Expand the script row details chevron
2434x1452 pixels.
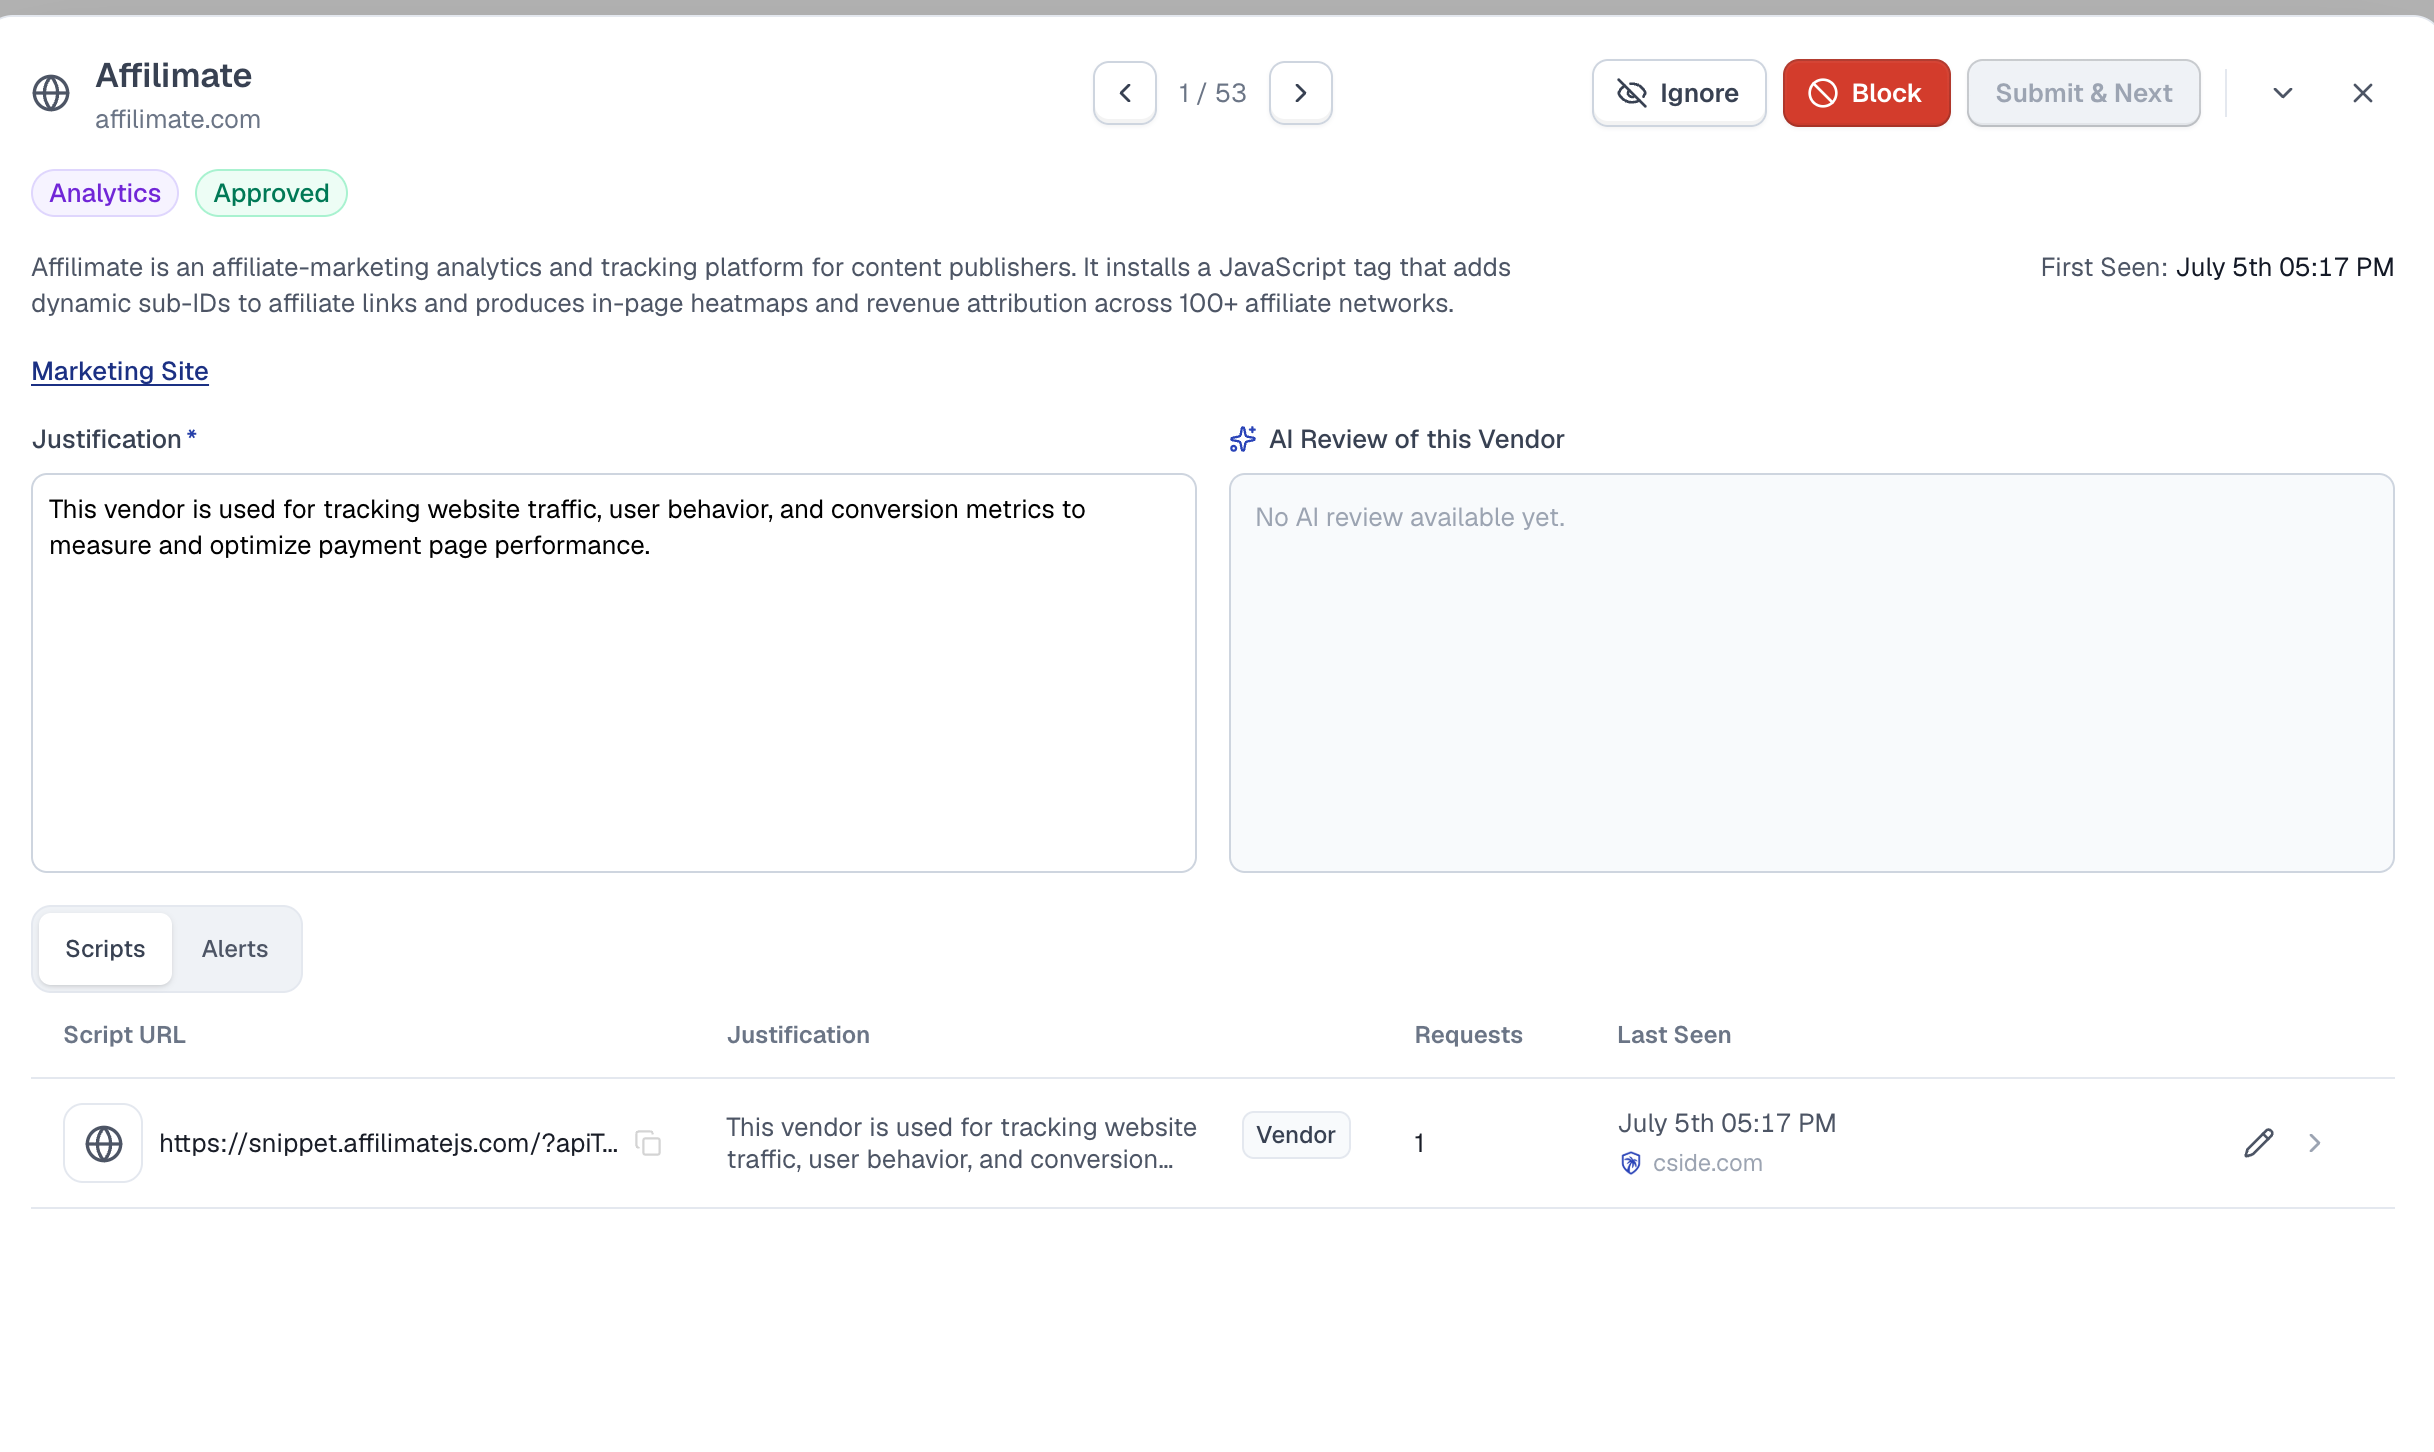(2315, 1143)
